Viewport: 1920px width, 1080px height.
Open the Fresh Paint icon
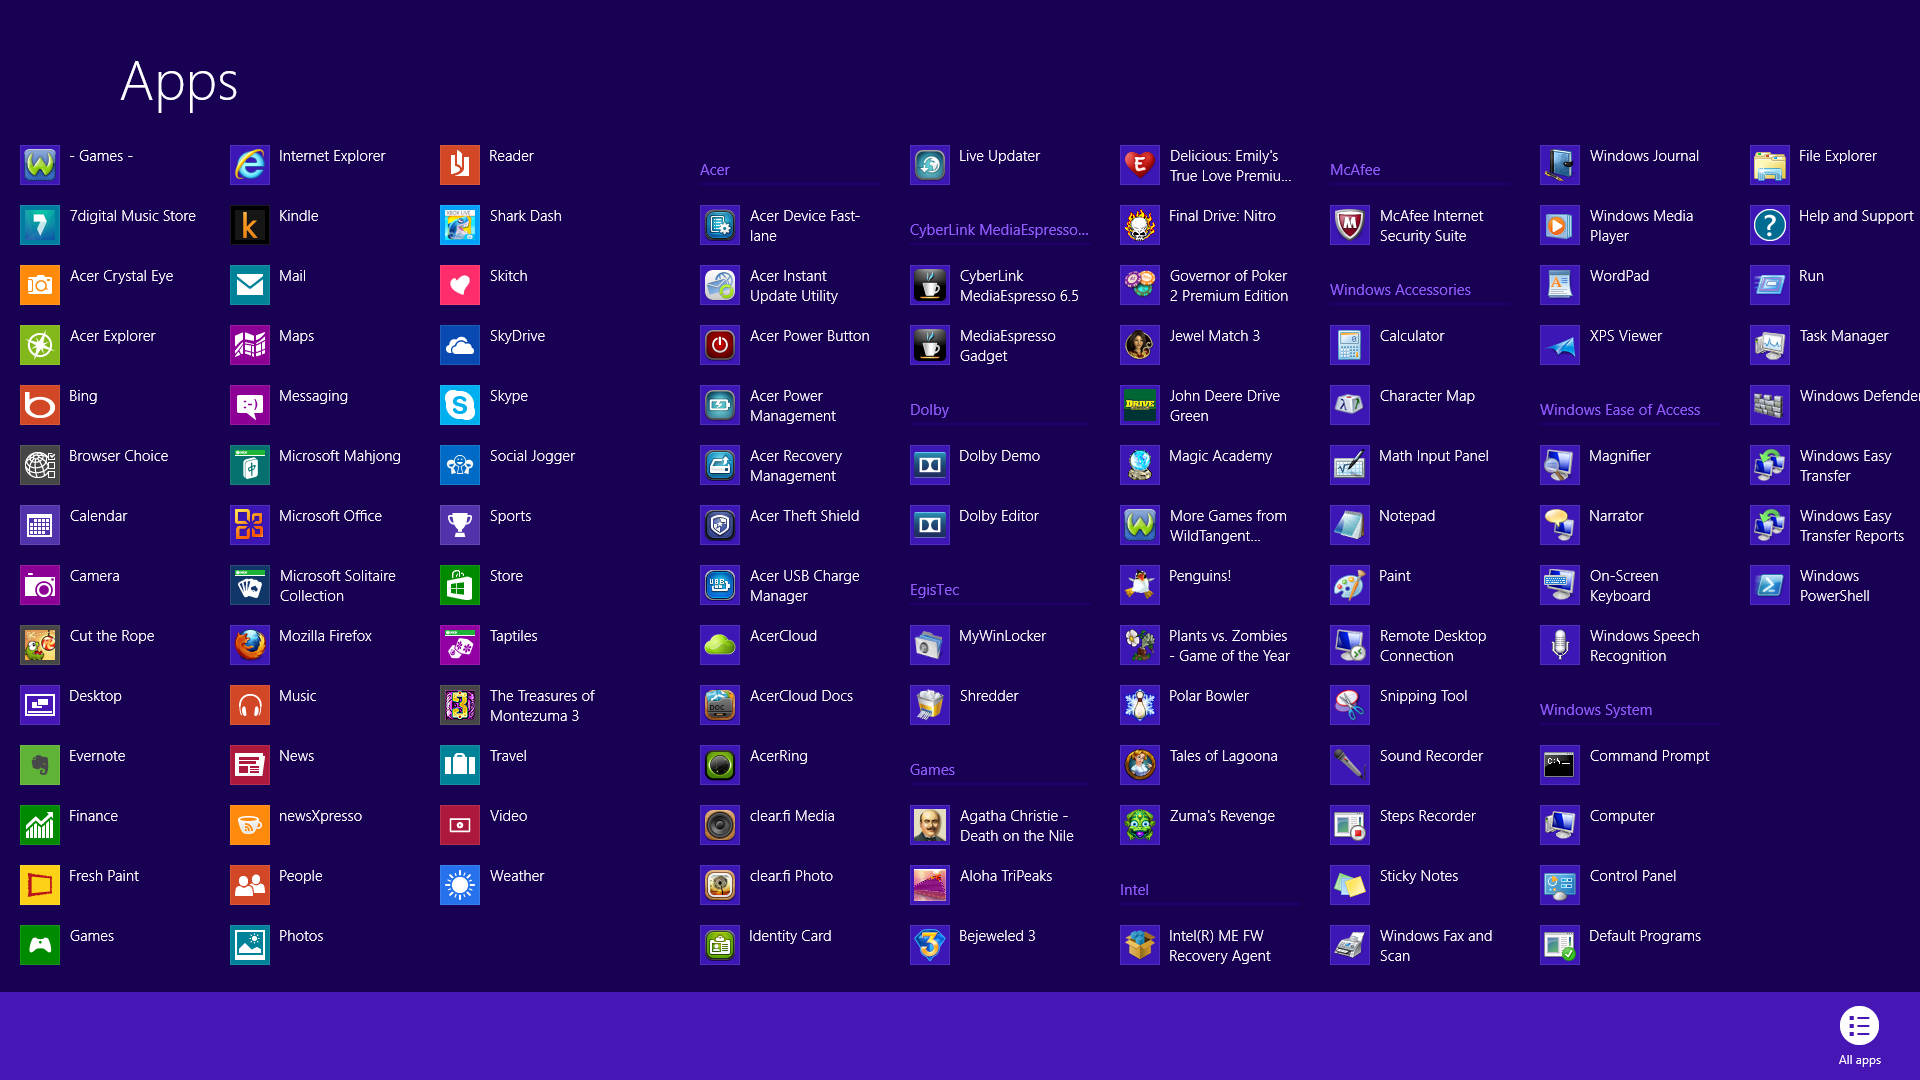[x=40, y=885]
